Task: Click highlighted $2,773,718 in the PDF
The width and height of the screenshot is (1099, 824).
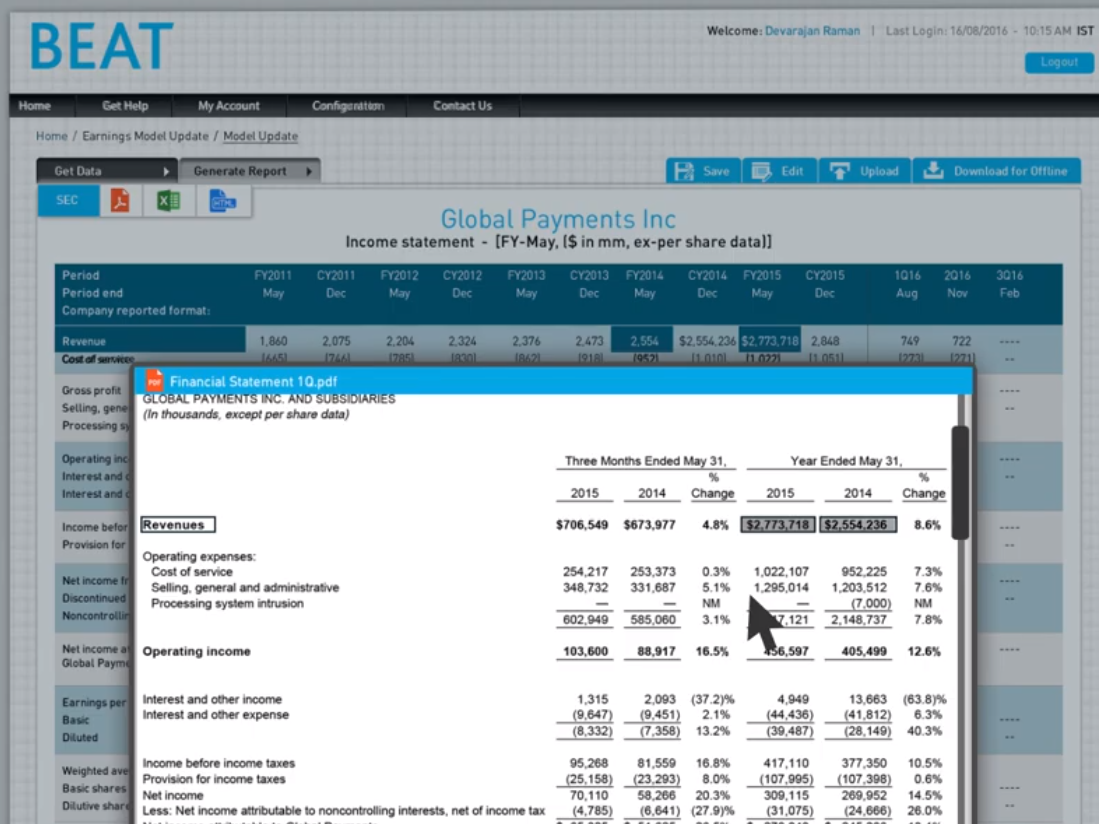Action: pos(778,525)
